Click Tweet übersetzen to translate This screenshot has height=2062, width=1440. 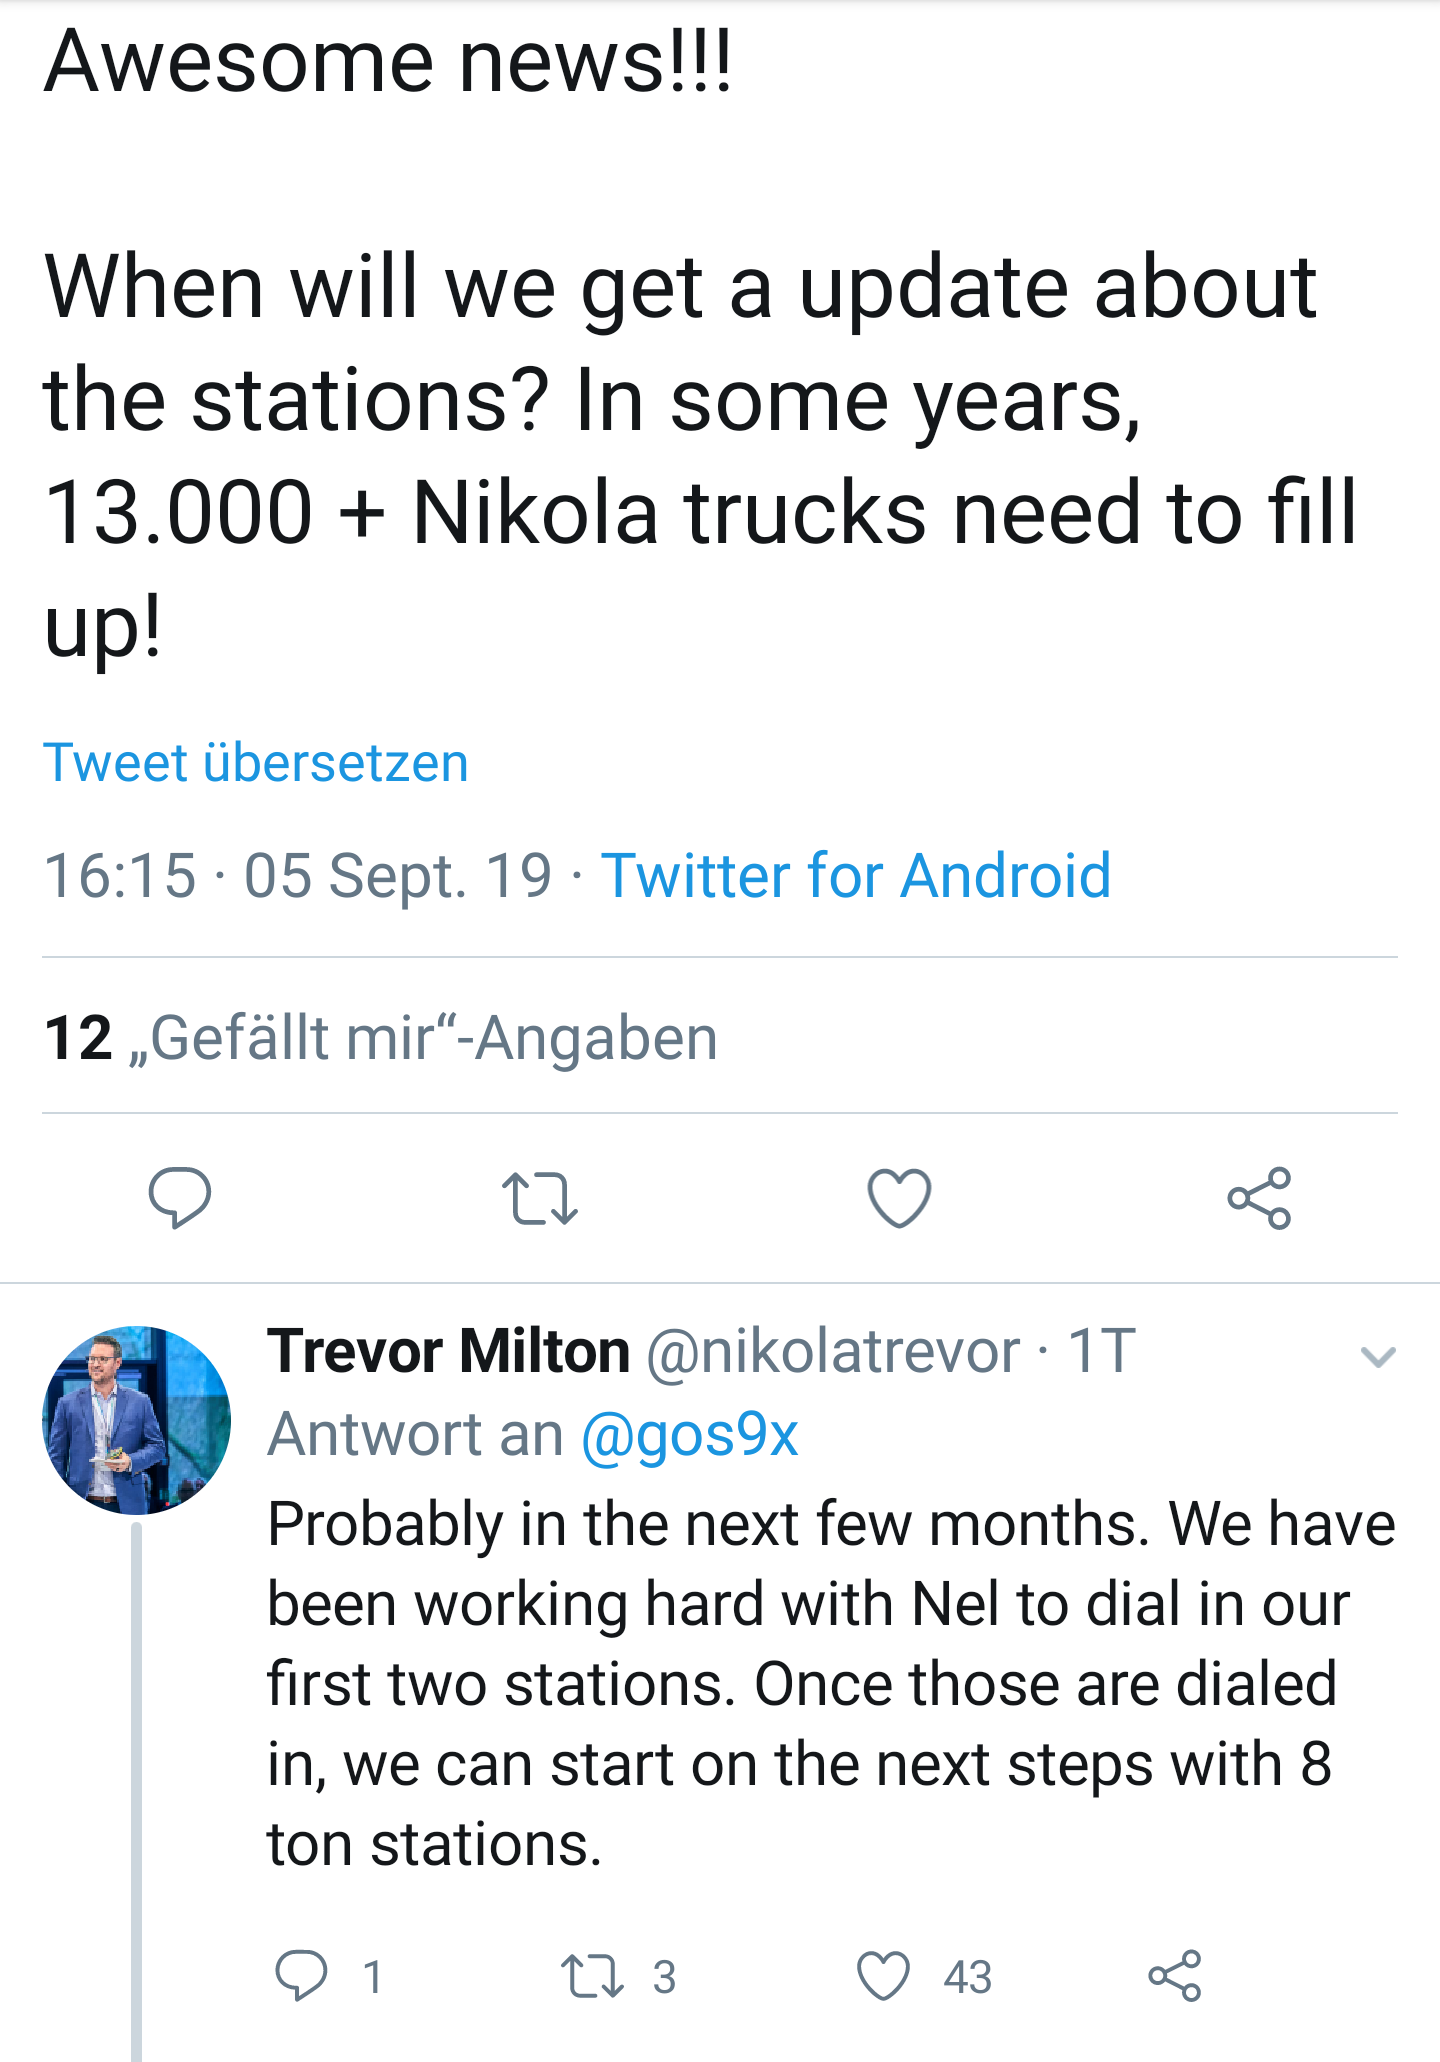257,763
